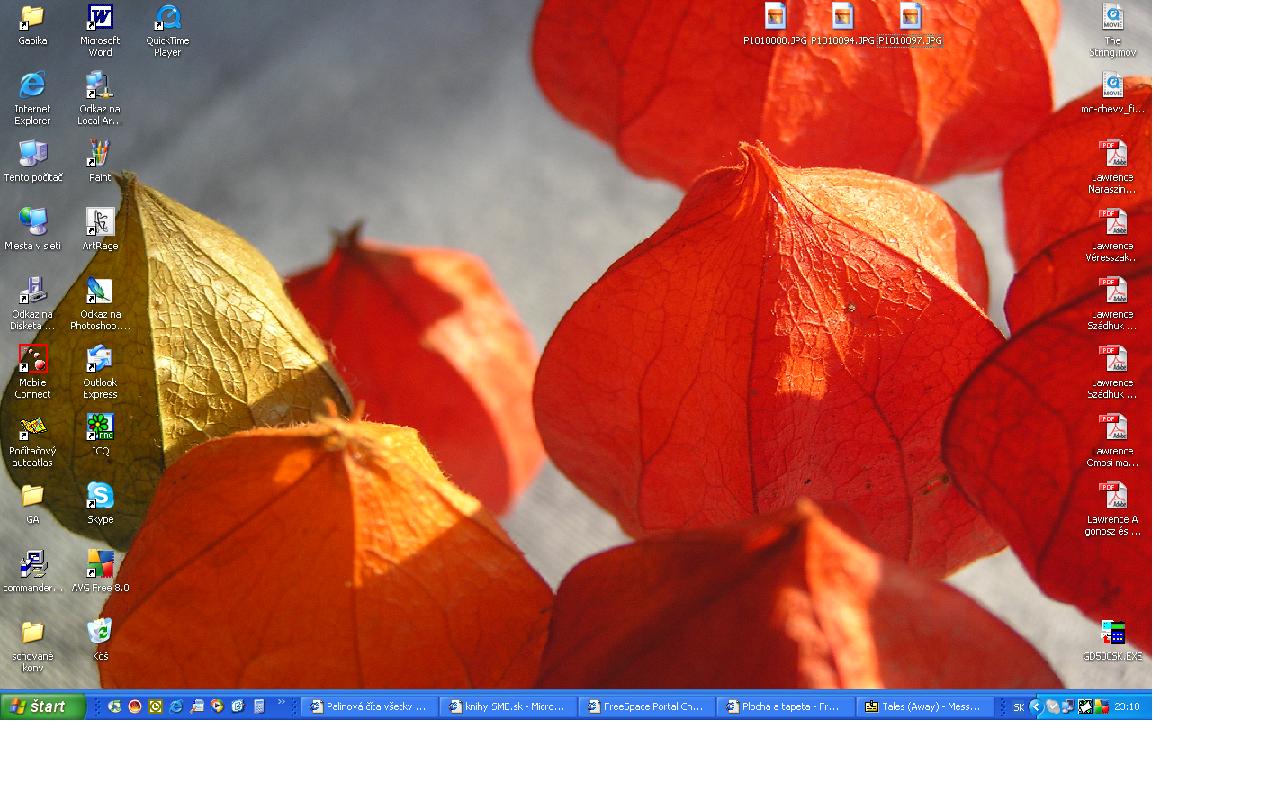
Task: Select the Outlook Express shortcut
Action: point(100,359)
